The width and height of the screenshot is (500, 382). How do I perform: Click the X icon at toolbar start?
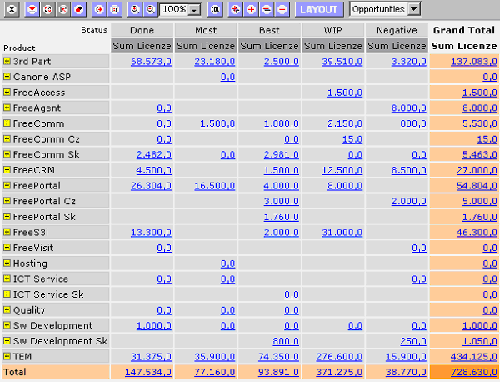pos(11,9)
